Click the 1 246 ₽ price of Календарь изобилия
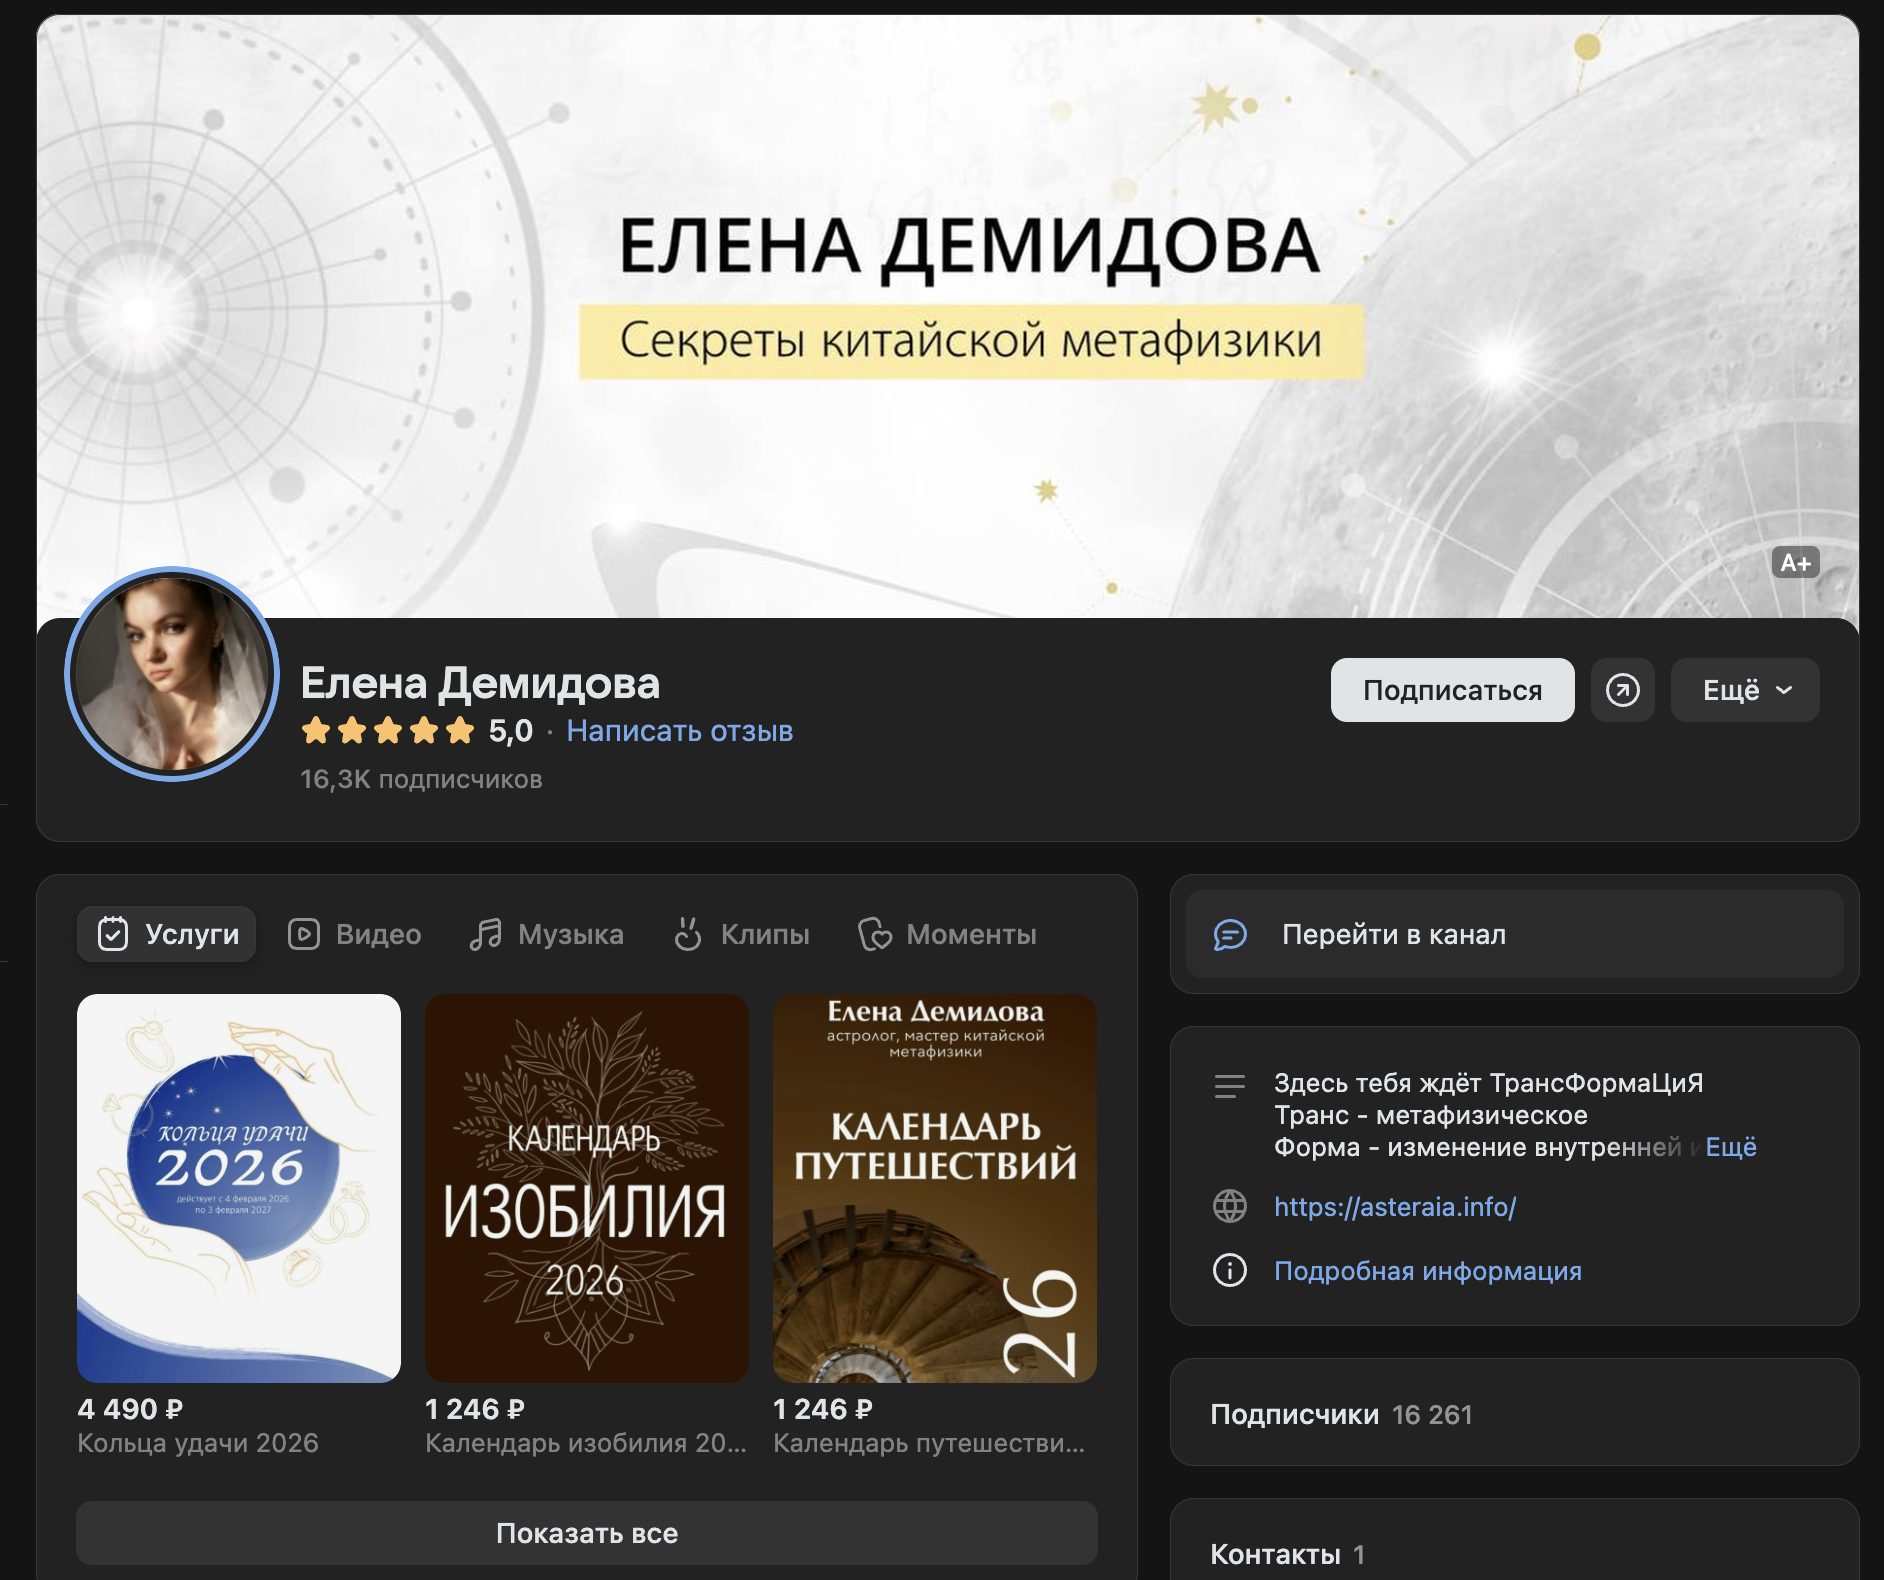The width and height of the screenshot is (1884, 1580). (475, 1409)
